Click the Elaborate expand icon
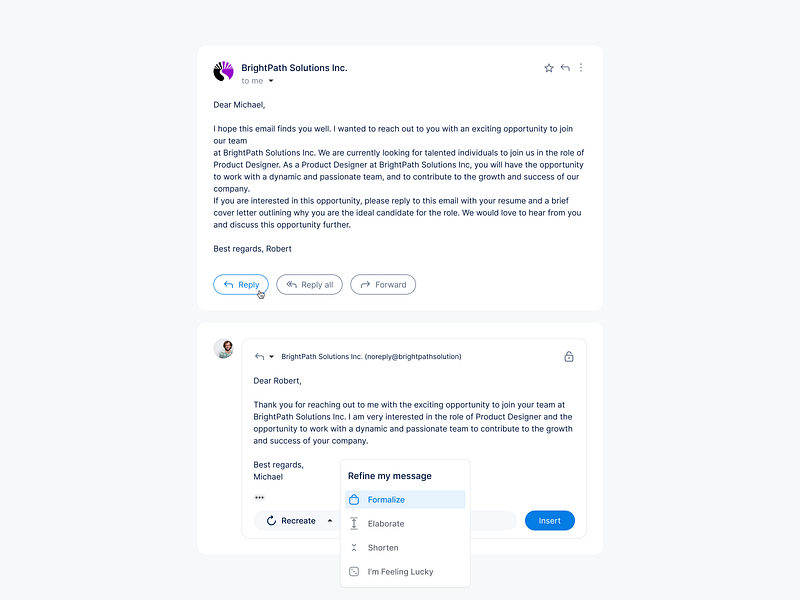800x600 pixels. [x=353, y=523]
